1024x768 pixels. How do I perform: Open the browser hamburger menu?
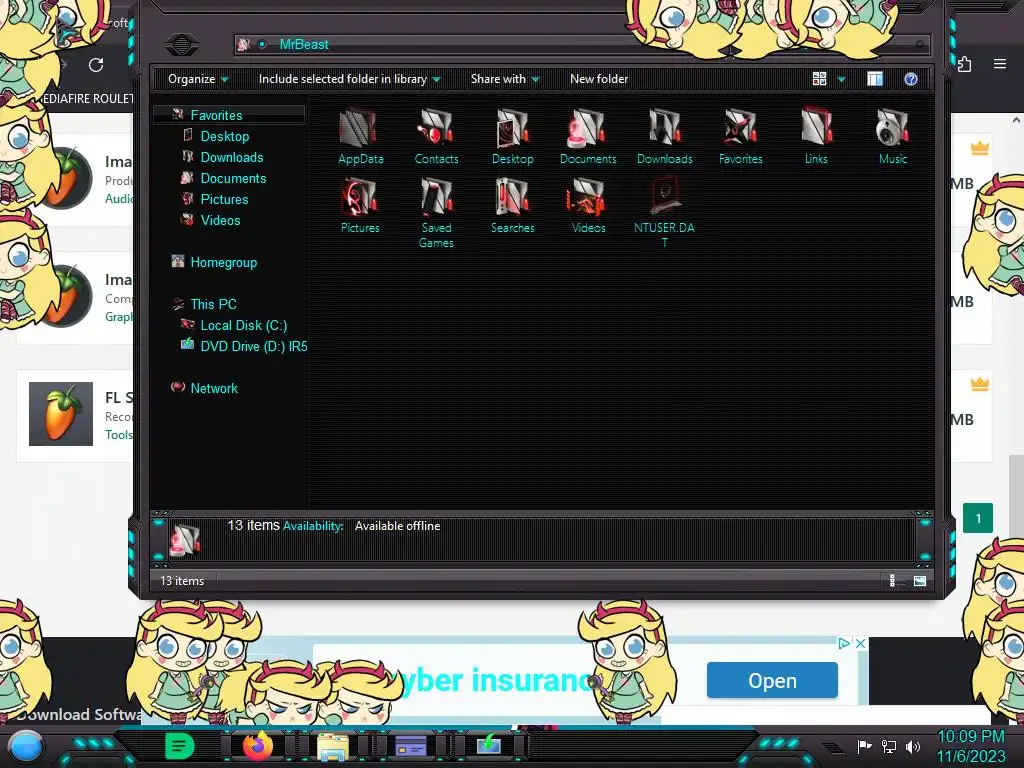pyautogui.click(x=1000, y=64)
